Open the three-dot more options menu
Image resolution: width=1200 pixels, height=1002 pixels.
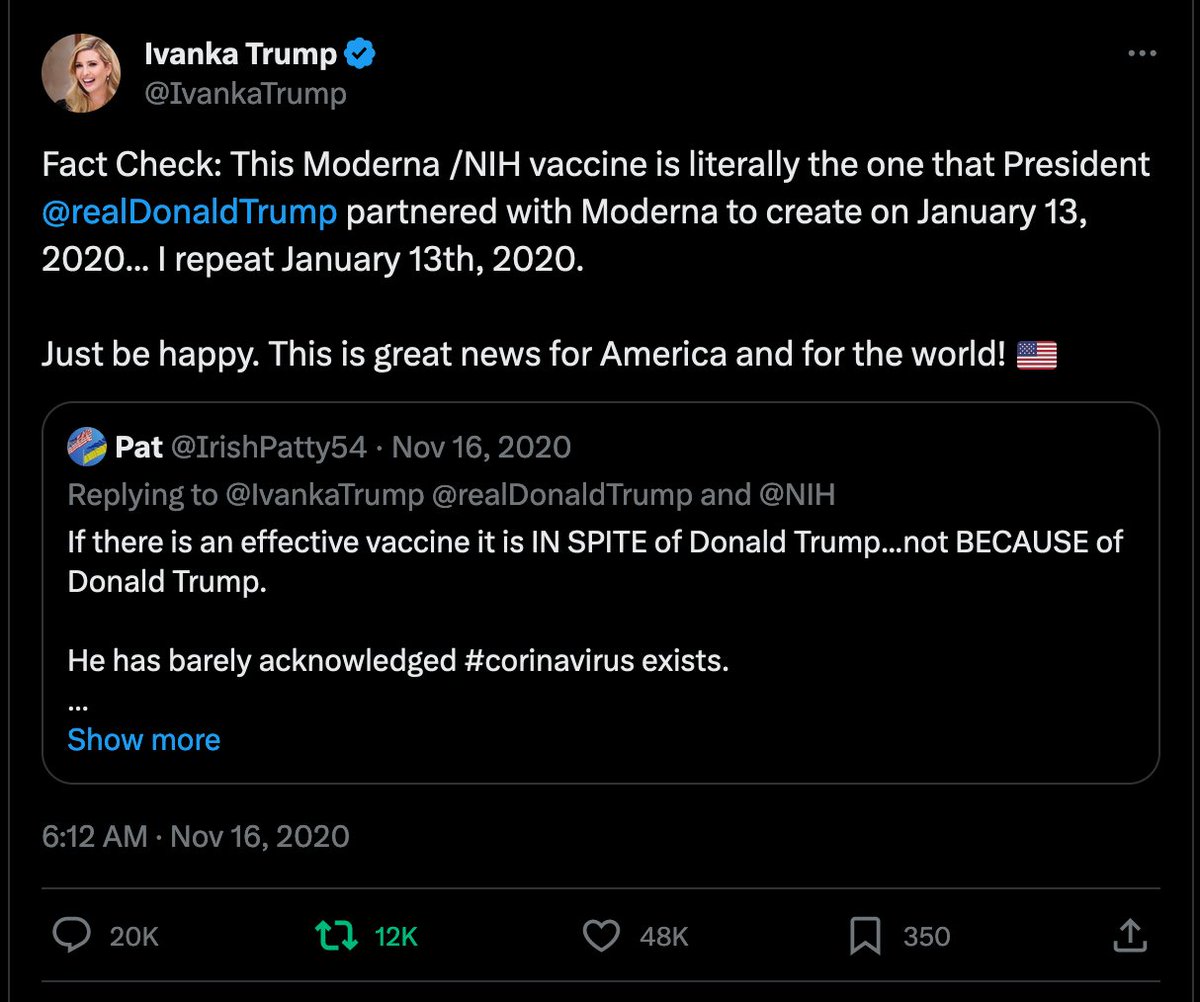[1141, 54]
